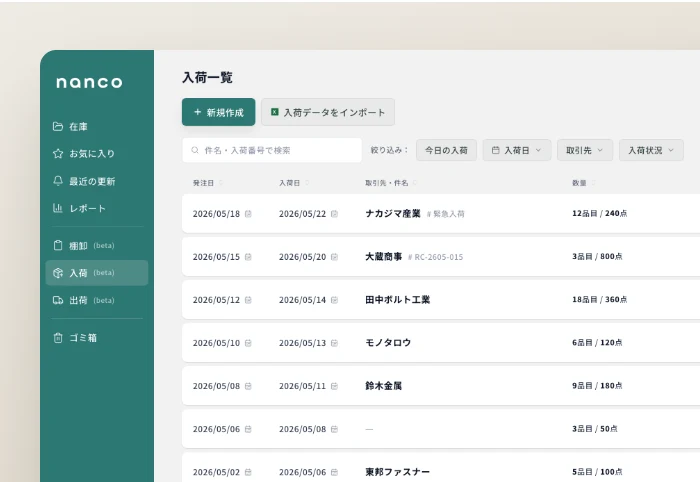Click the 12品目 / 240点 quantity
Image resolution: width=700 pixels, height=482 pixels.
click(x=600, y=213)
